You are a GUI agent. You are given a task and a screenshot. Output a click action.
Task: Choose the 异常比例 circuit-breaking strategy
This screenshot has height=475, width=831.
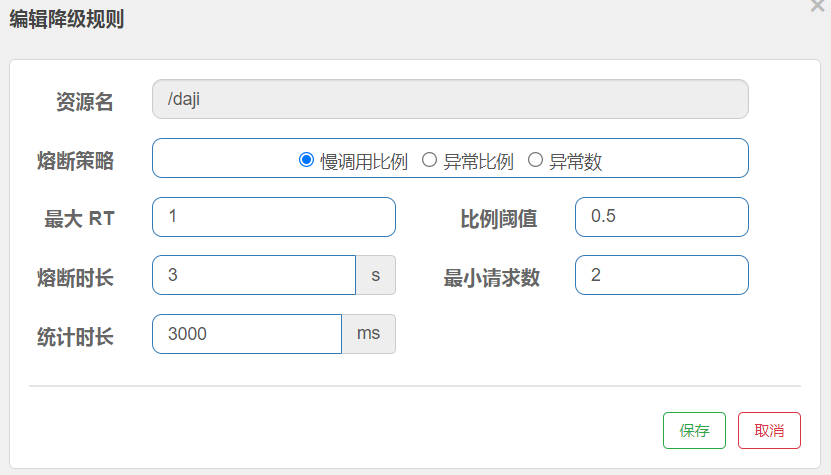point(429,160)
